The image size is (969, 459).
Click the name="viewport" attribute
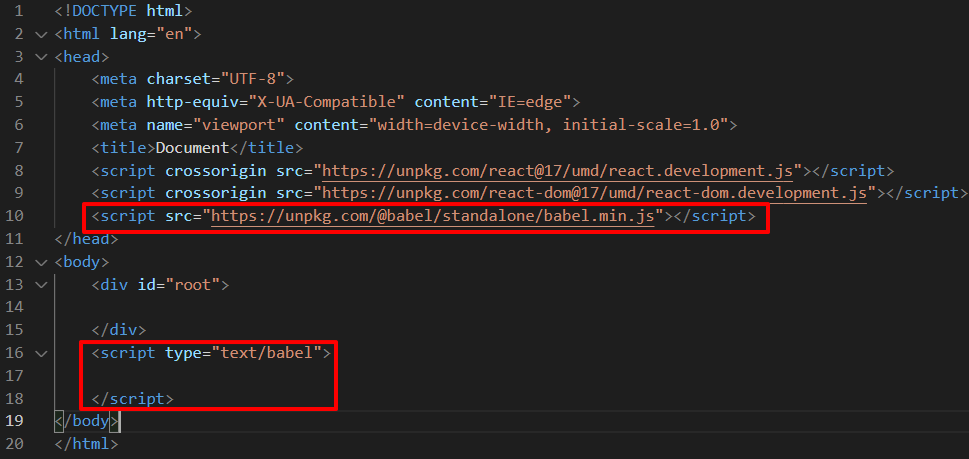tap(216, 125)
